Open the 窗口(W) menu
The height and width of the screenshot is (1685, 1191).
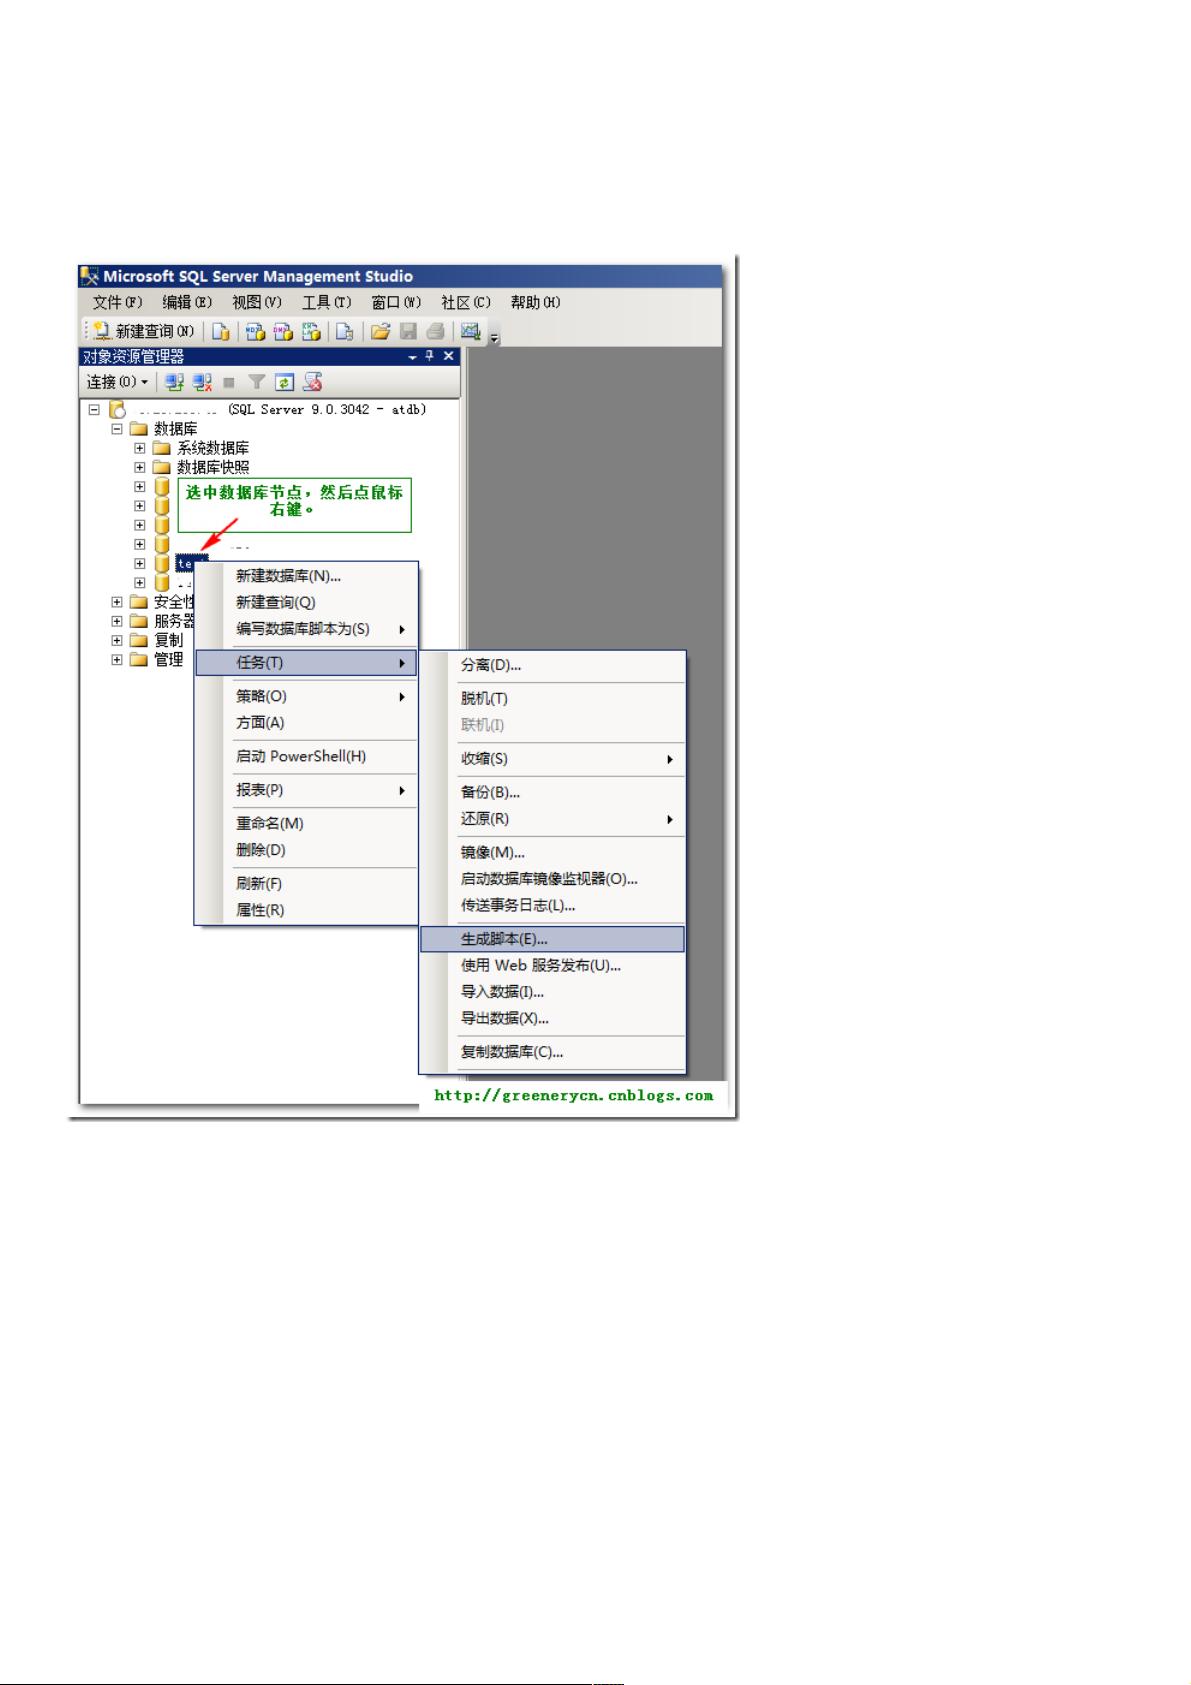[396, 302]
